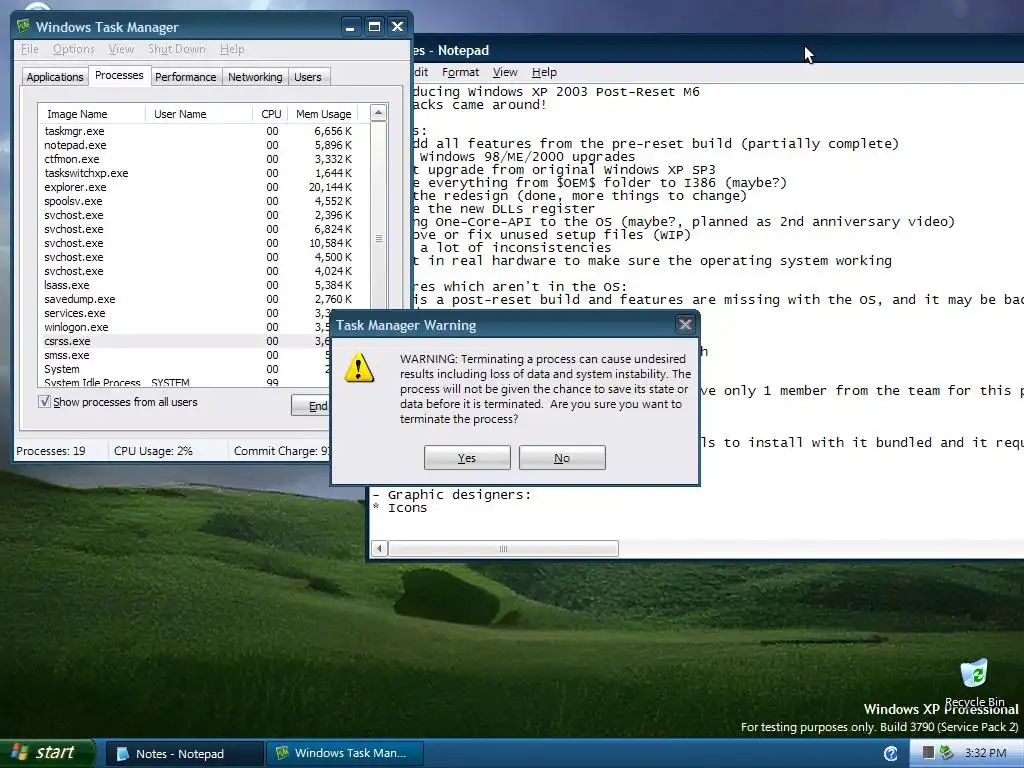This screenshot has width=1024, height=768.
Task: Click Notepad horizontal scrollbar thumb
Action: [x=504, y=549]
